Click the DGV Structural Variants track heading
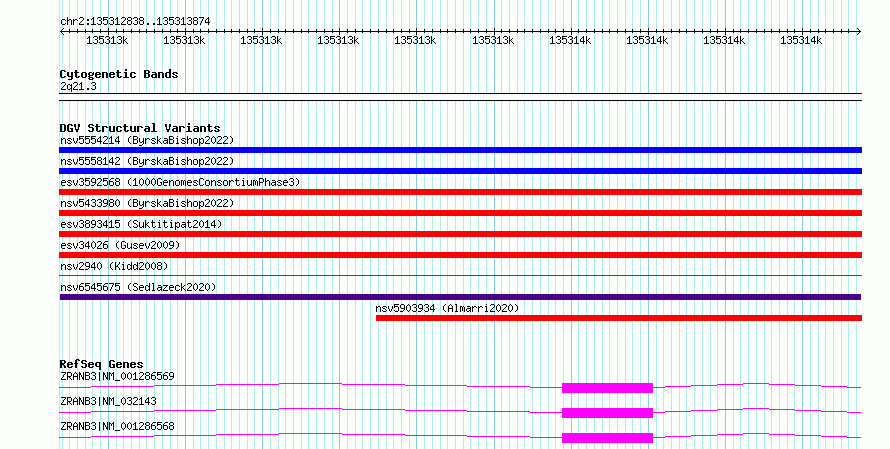Image resolution: width=890 pixels, height=449 pixels. 140,128
